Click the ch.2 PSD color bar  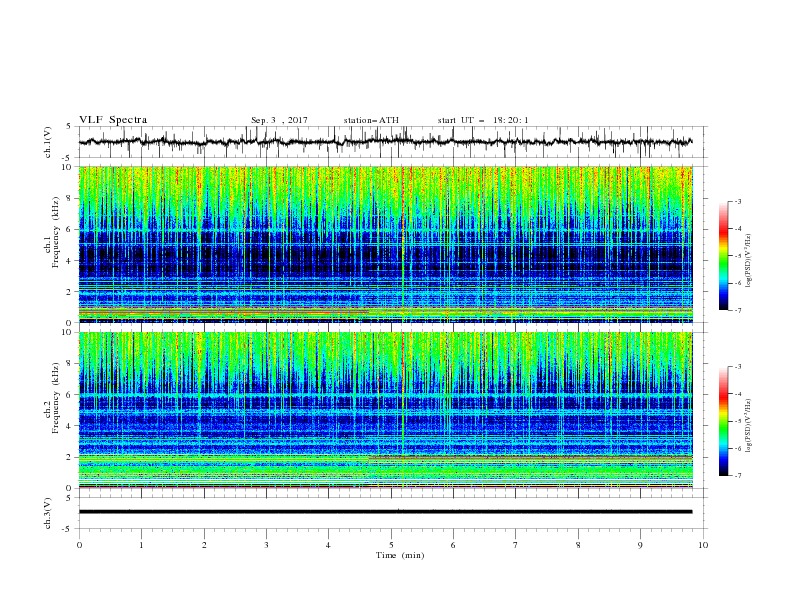click(724, 421)
